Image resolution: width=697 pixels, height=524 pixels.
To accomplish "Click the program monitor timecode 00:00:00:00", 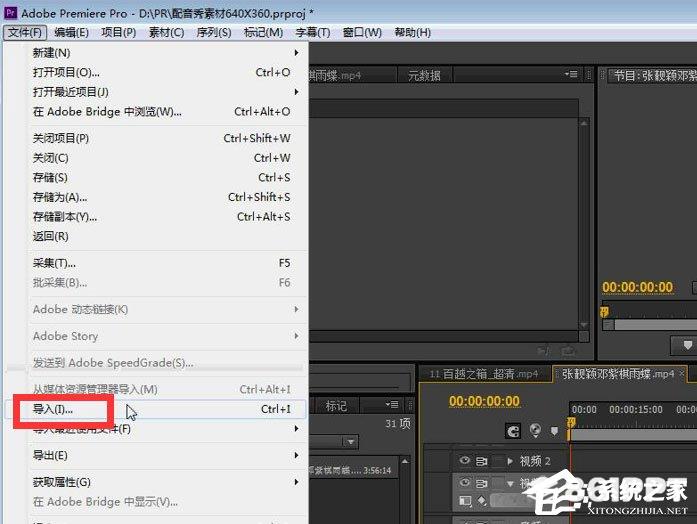I will tap(637, 287).
